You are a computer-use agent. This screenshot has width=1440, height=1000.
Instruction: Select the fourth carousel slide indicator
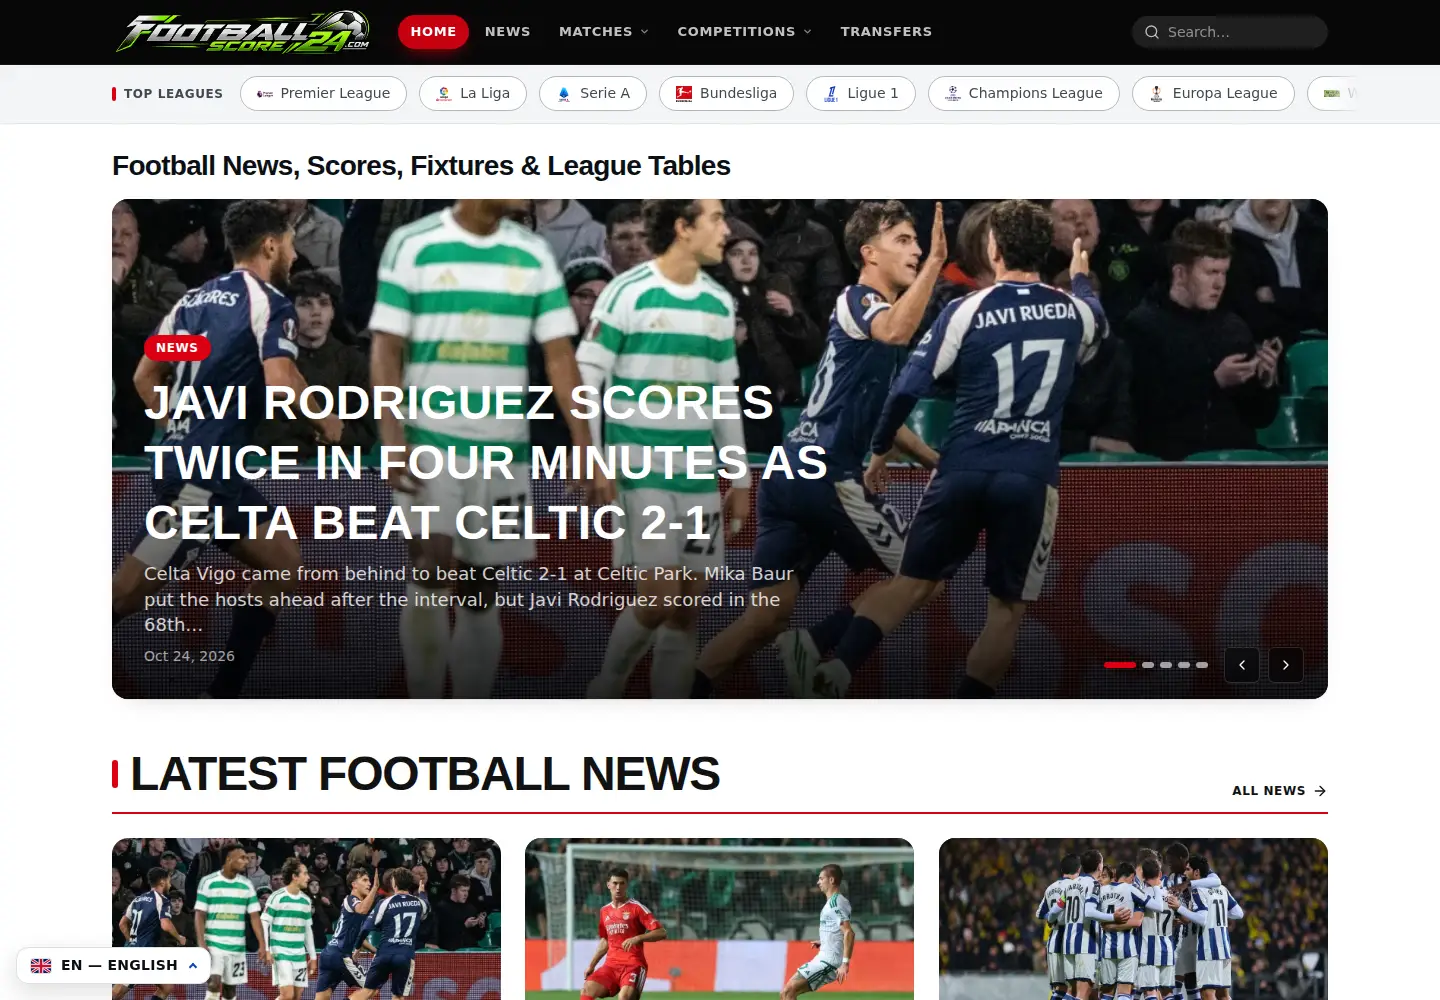click(x=1184, y=665)
